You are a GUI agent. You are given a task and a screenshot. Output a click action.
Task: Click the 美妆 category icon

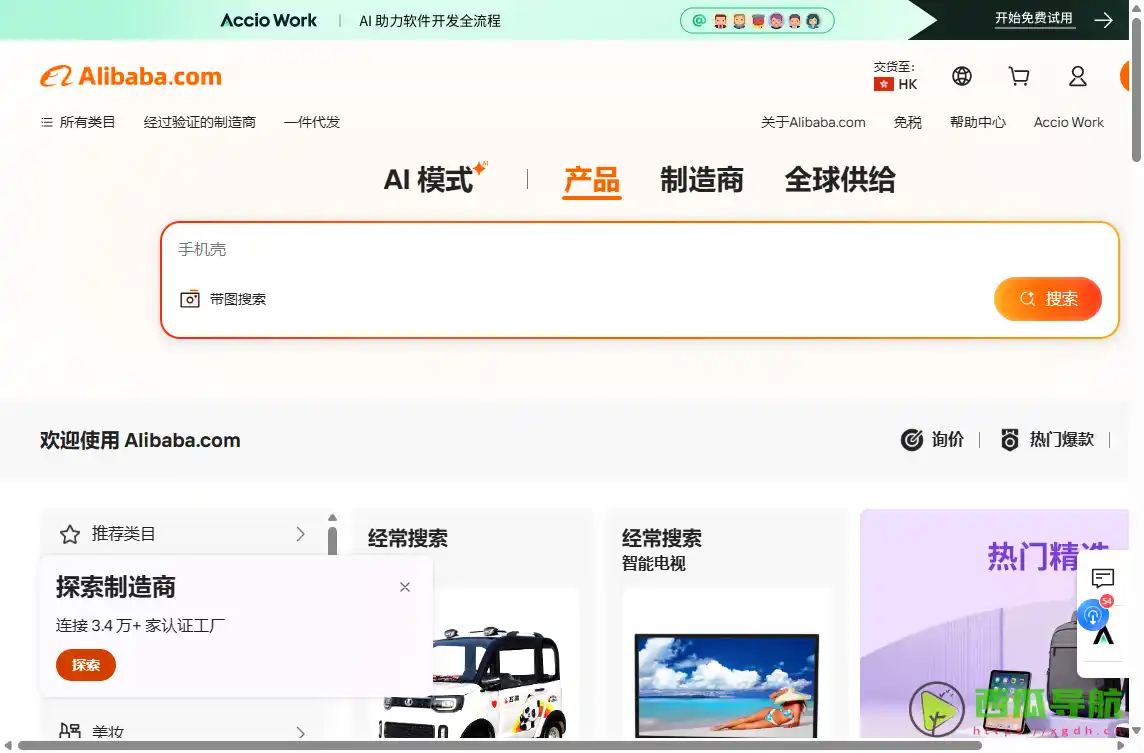click(70, 731)
